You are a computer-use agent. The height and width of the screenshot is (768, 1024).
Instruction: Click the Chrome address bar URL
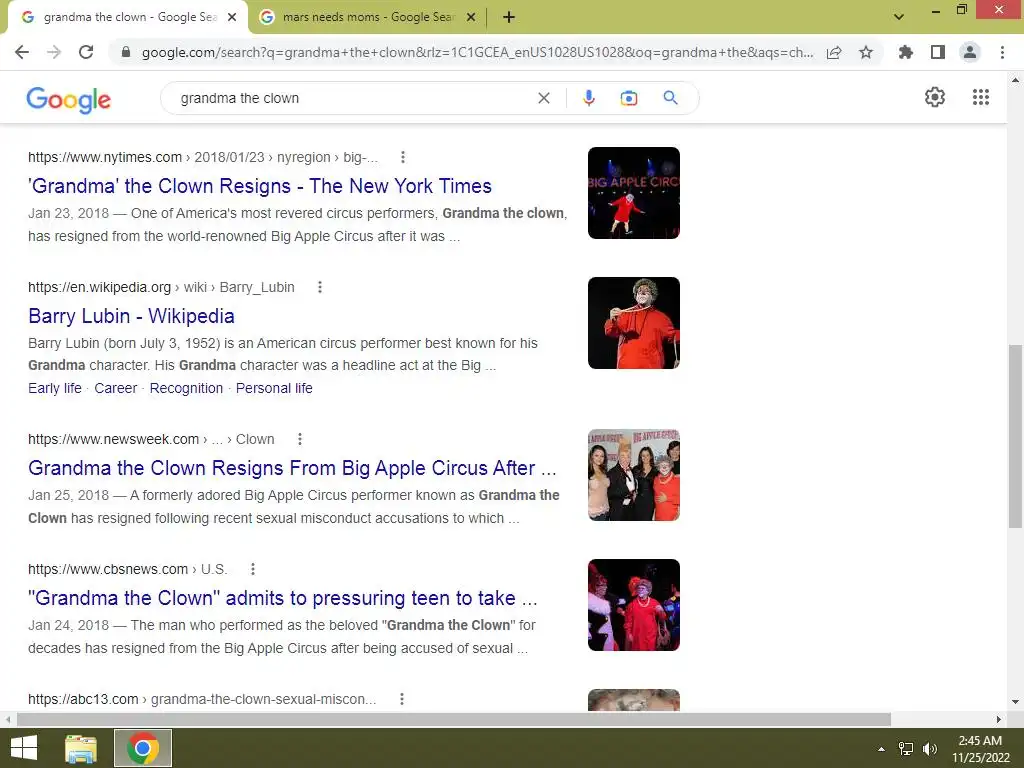pos(477,52)
